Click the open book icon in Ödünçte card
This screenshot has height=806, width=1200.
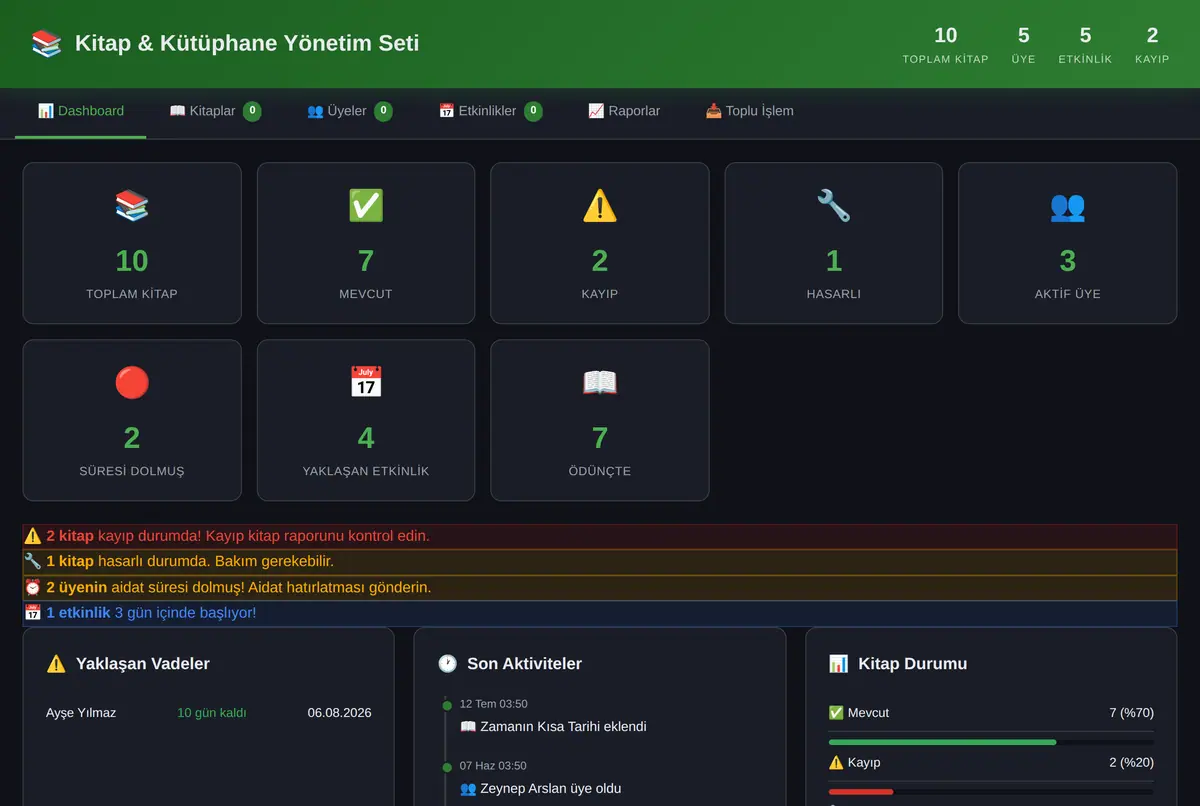coord(600,382)
